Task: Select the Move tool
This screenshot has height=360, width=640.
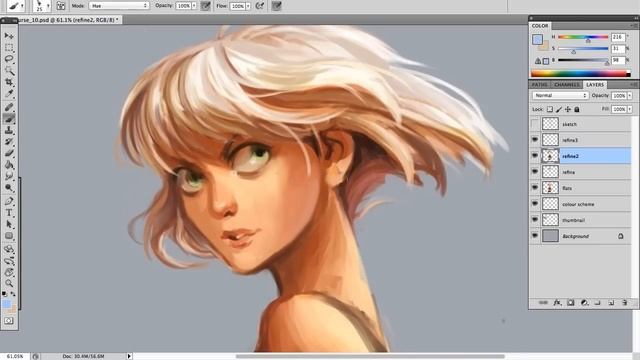Action: coord(9,36)
